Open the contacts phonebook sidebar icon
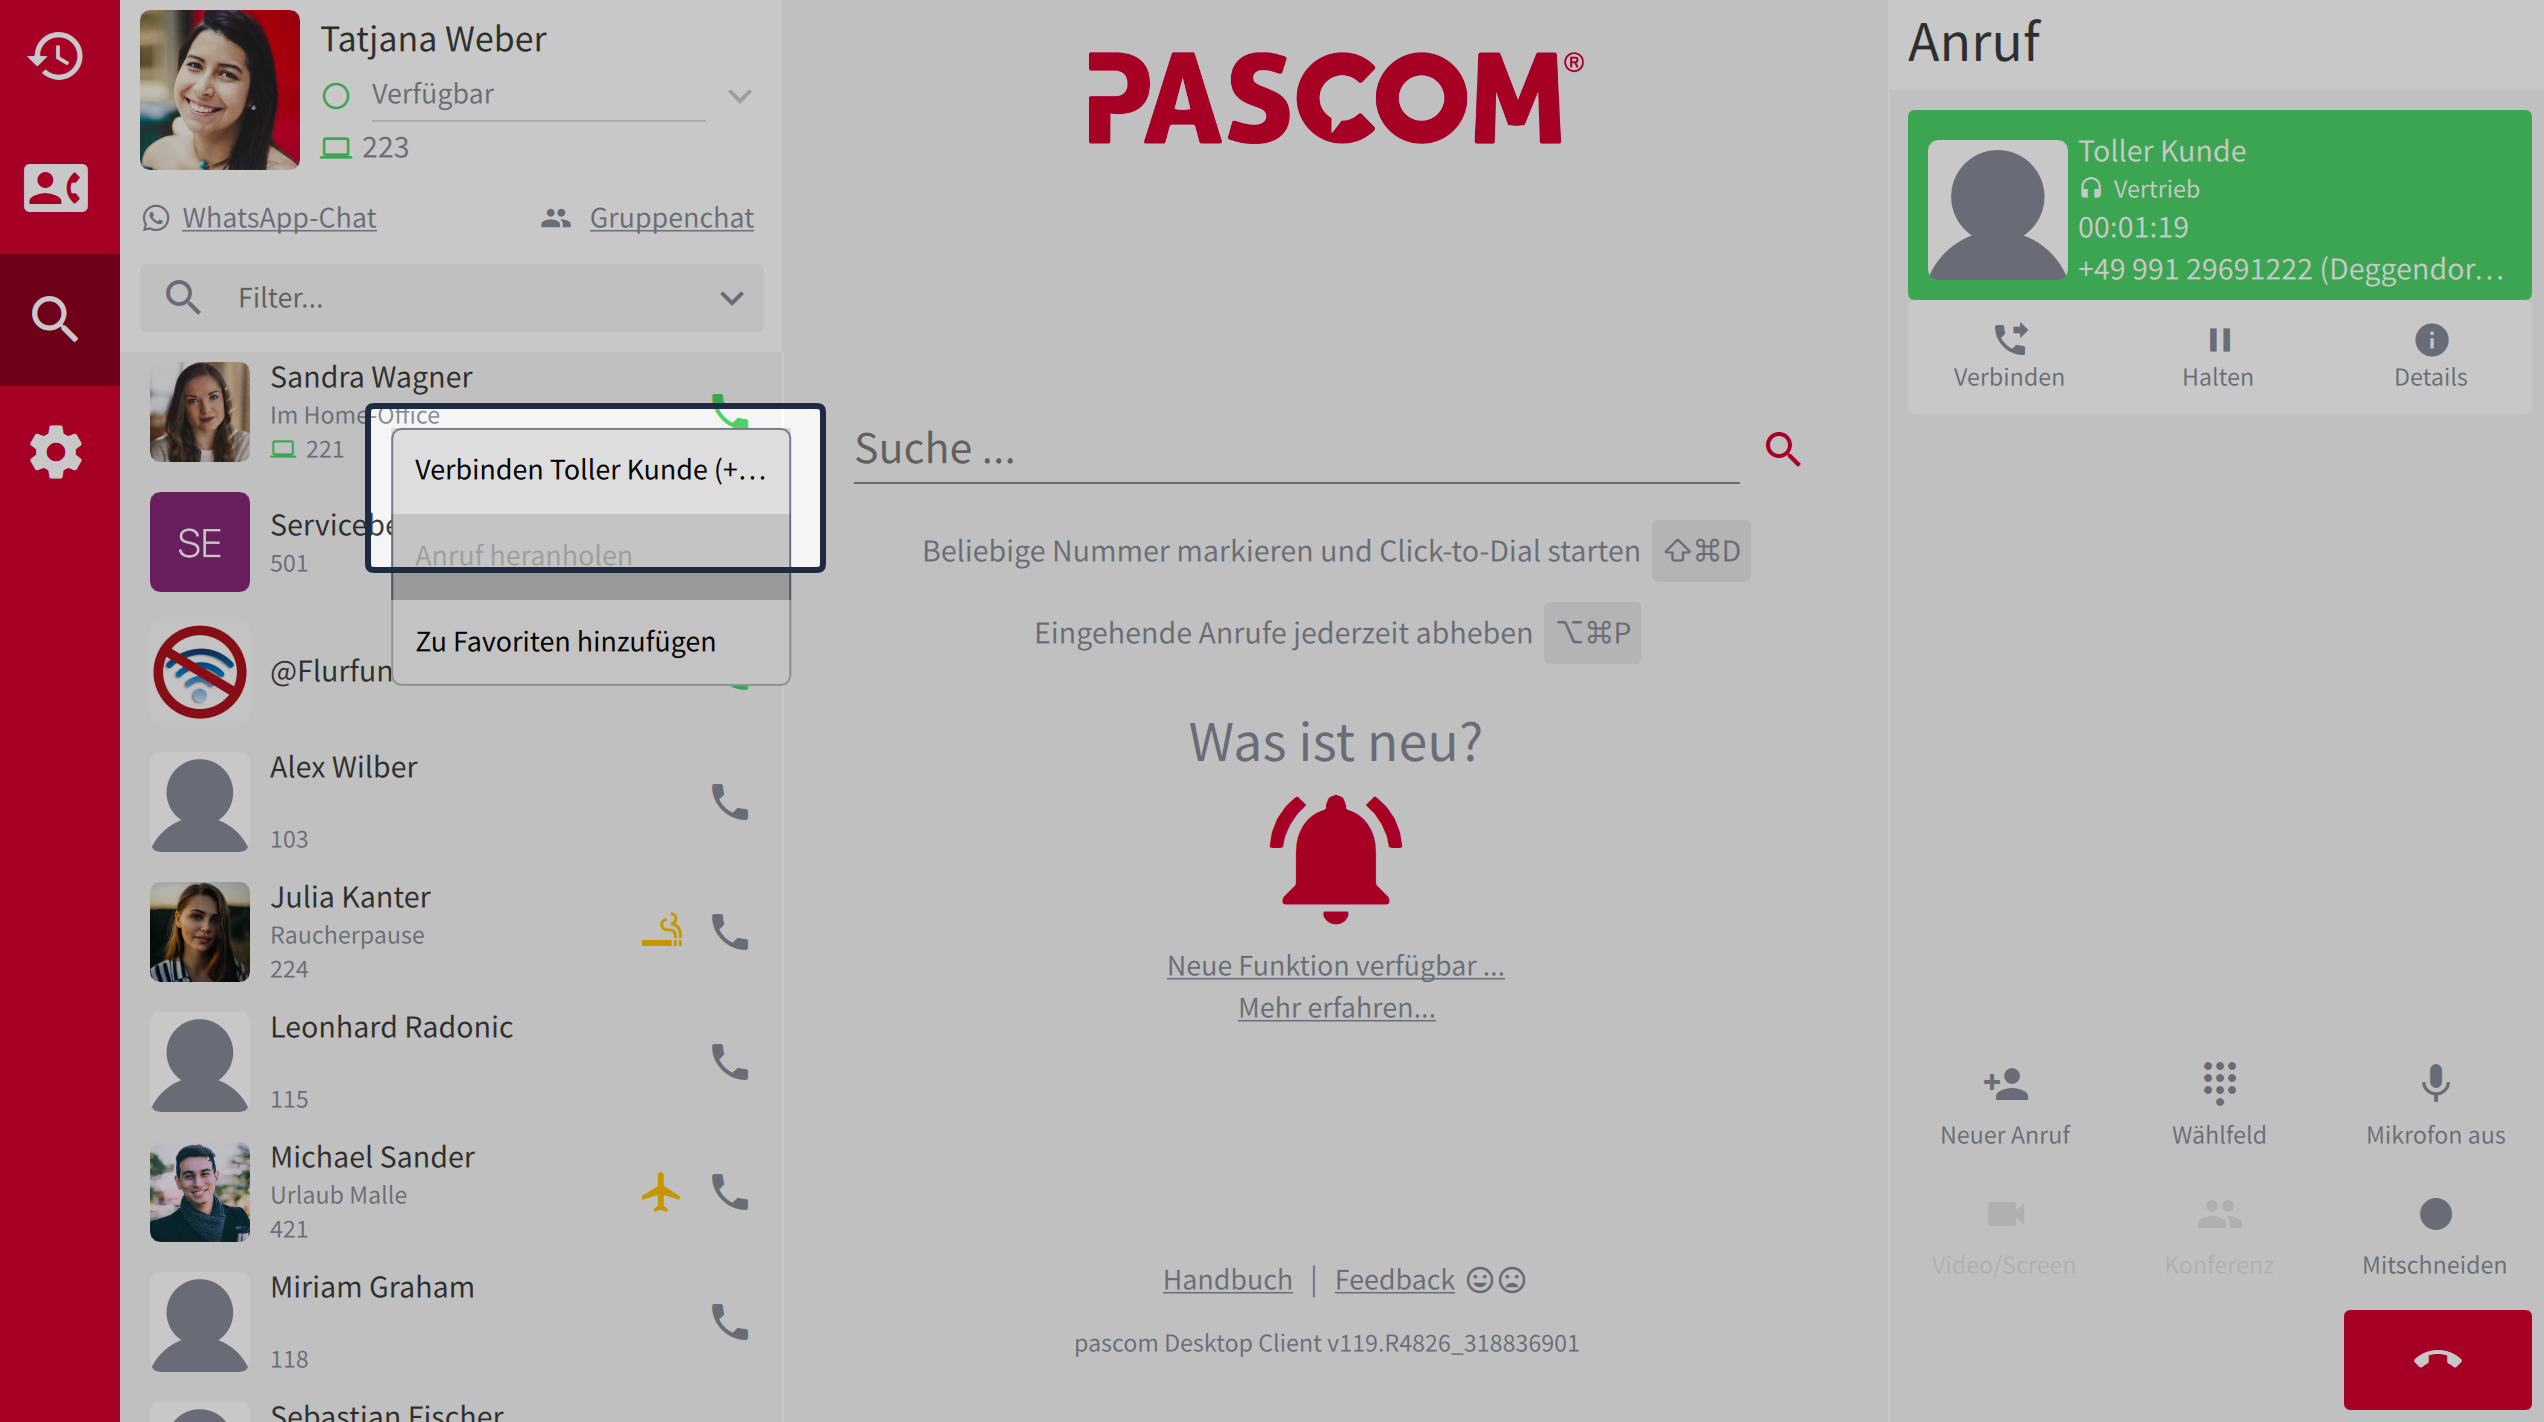Image resolution: width=2544 pixels, height=1422 pixels. click(x=56, y=188)
